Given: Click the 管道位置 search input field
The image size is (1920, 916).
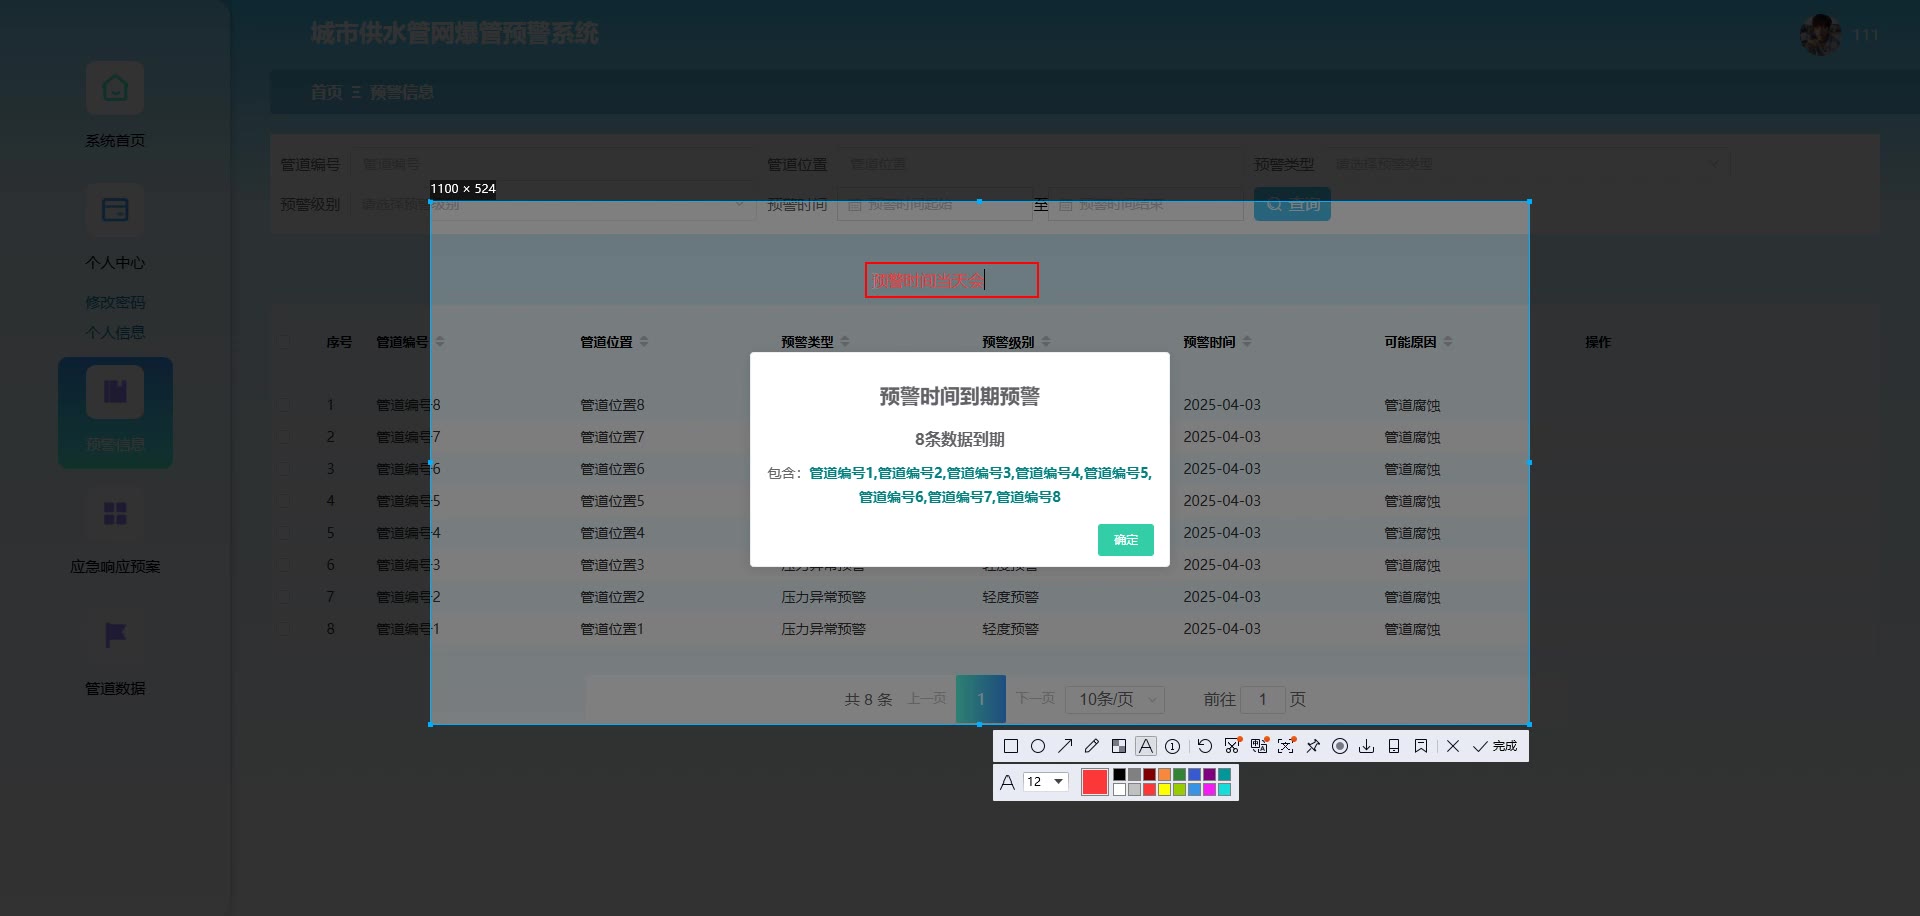Looking at the screenshot, I should [1040, 164].
